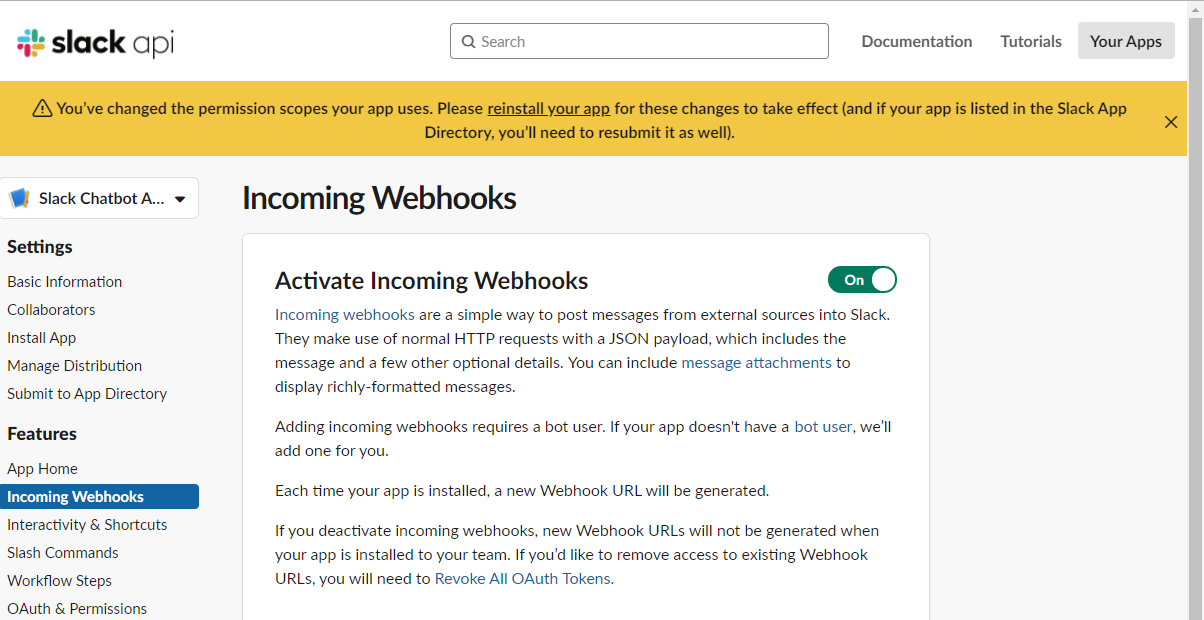Click the Incoming Webhooks page heading

[379, 198]
